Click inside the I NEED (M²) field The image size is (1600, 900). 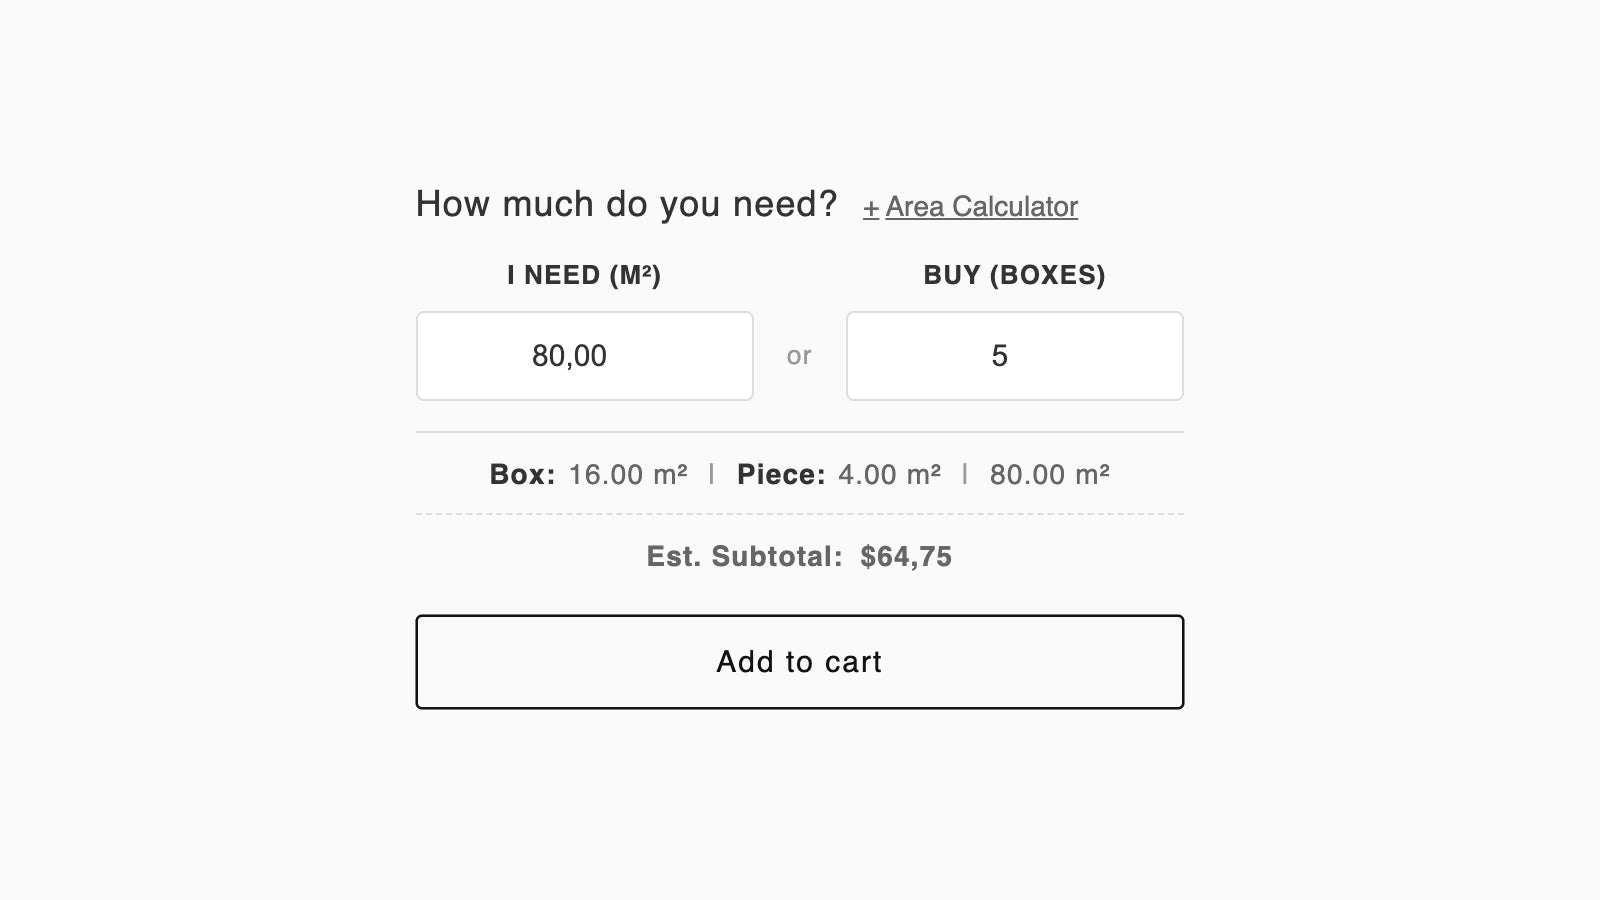584,356
